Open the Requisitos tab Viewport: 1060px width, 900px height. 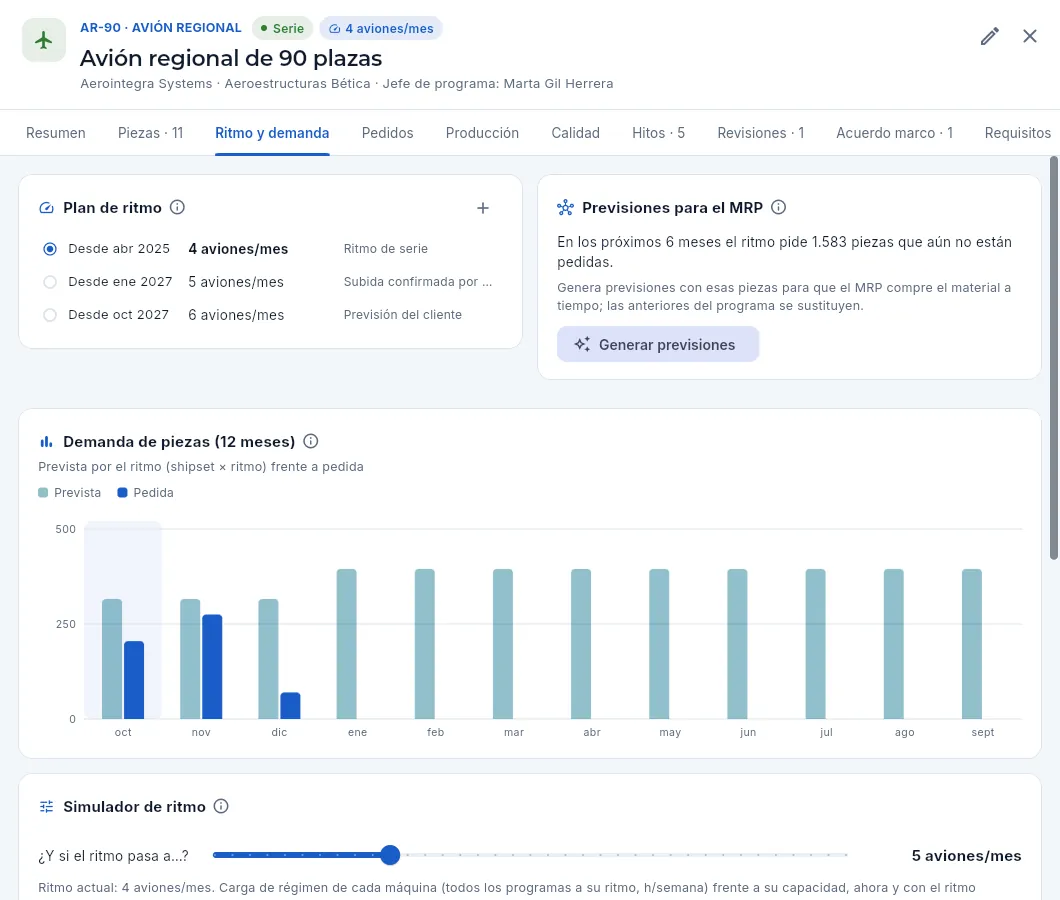click(x=1017, y=133)
